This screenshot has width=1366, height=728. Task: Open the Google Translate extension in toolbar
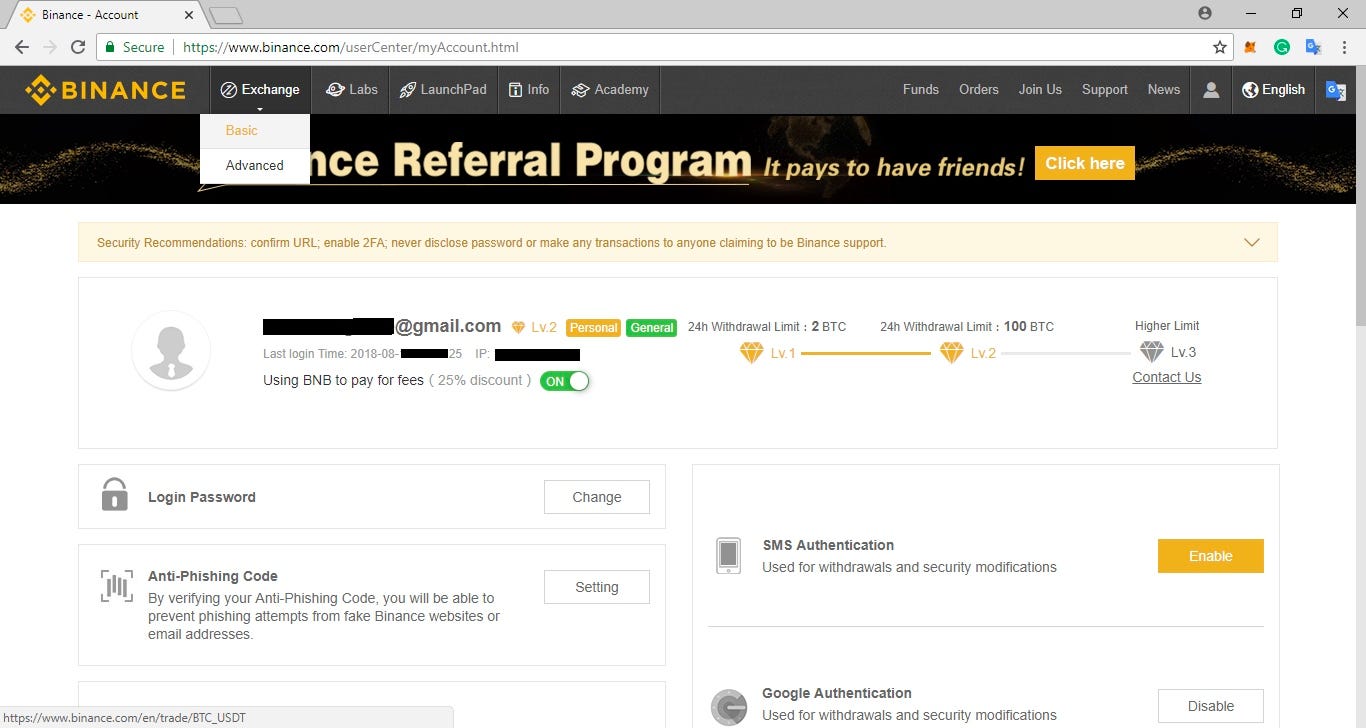[x=1313, y=47]
